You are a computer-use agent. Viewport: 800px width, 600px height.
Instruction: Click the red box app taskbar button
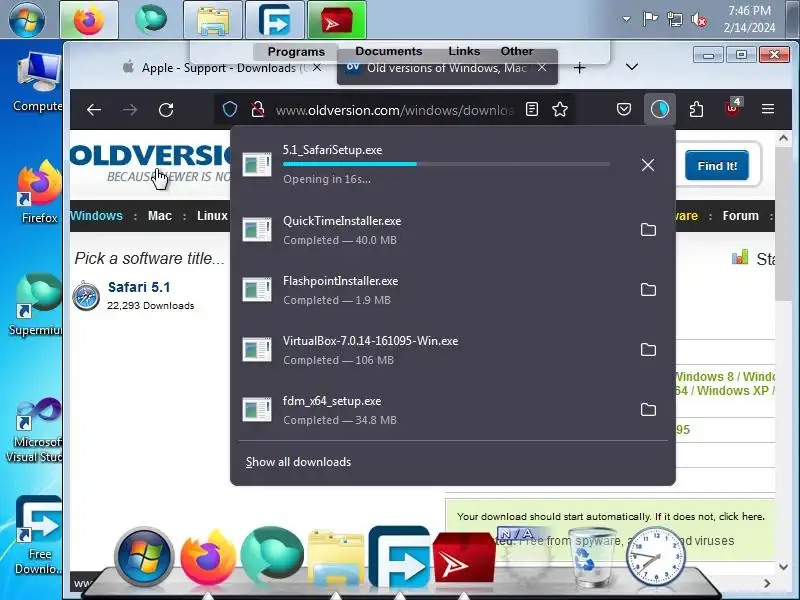click(x=337, y=19)
